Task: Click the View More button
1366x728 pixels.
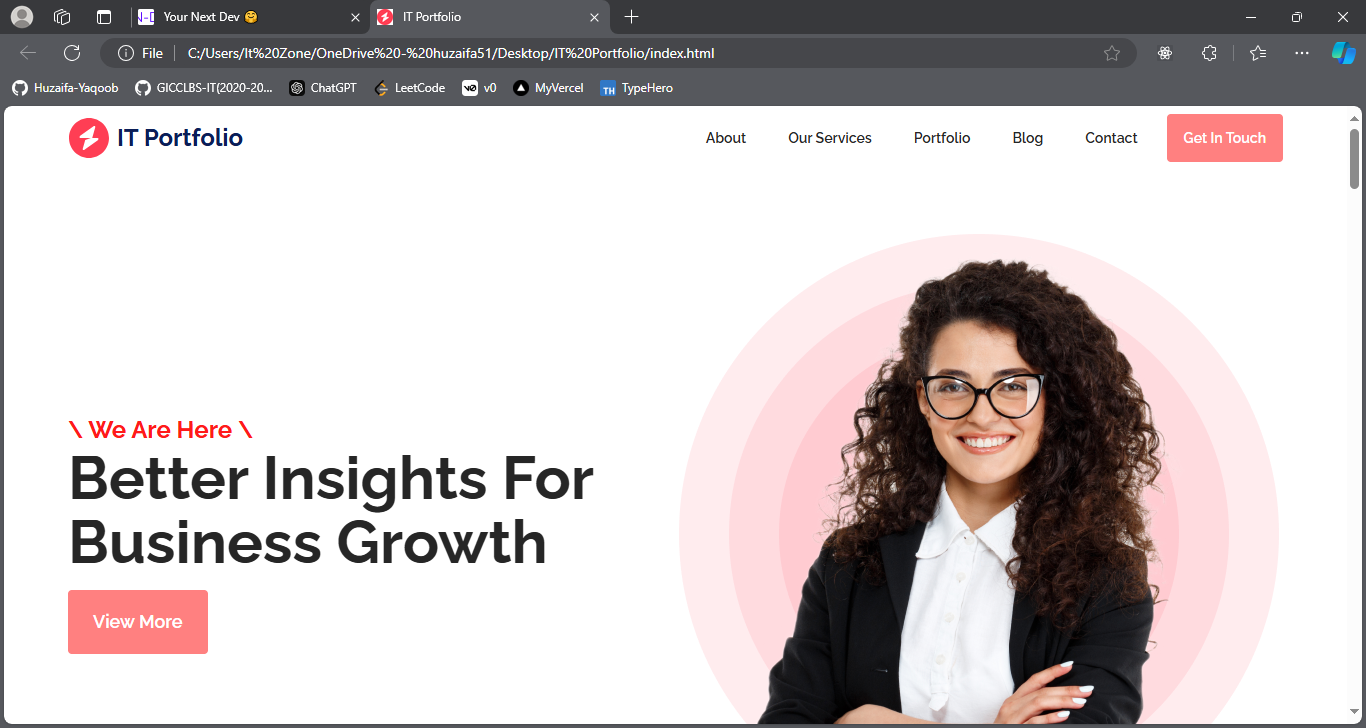Action: coord(138,622)
